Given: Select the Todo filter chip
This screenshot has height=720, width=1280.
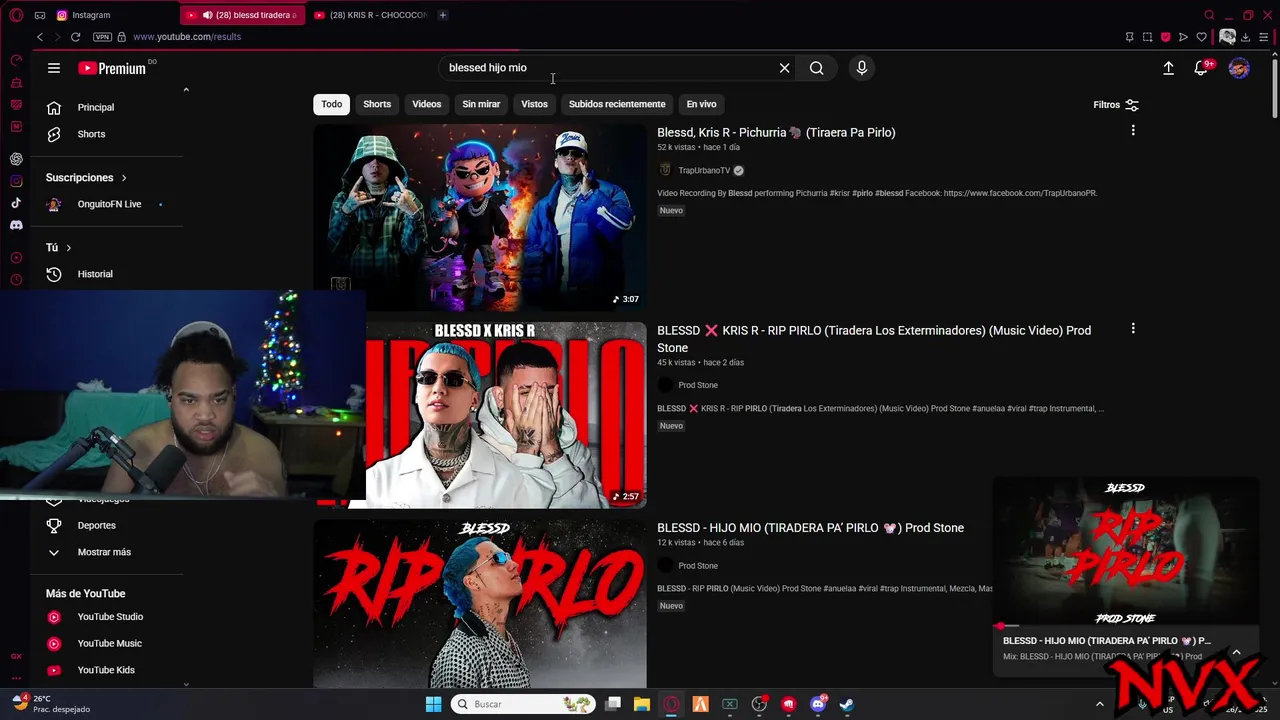Looking at the screenshot, I should pyautogui.click(x=332, y=104).
